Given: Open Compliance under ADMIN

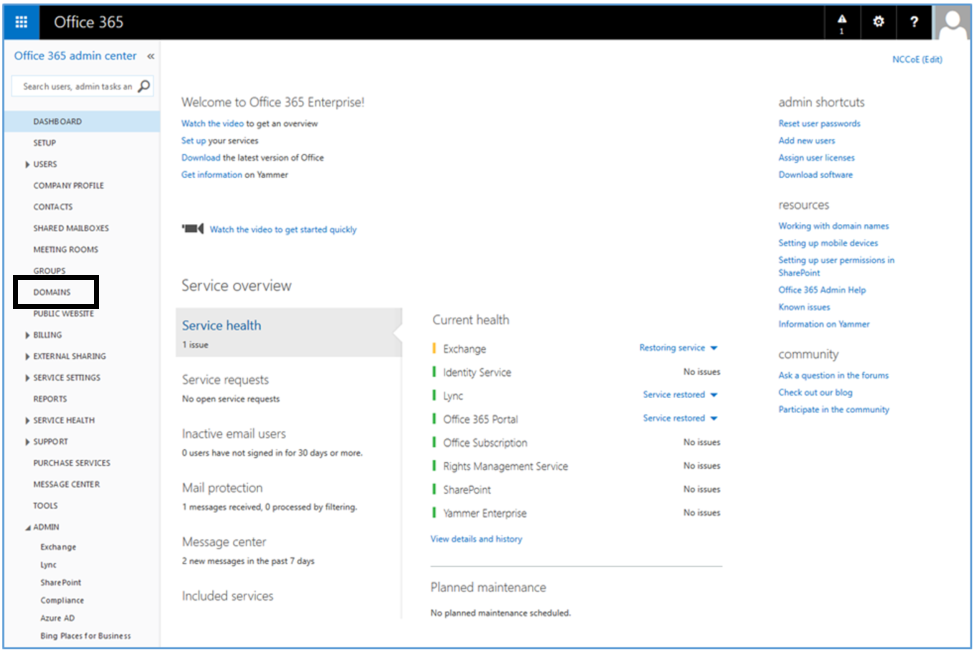Looking at the screenshot, I should (62, 601).
